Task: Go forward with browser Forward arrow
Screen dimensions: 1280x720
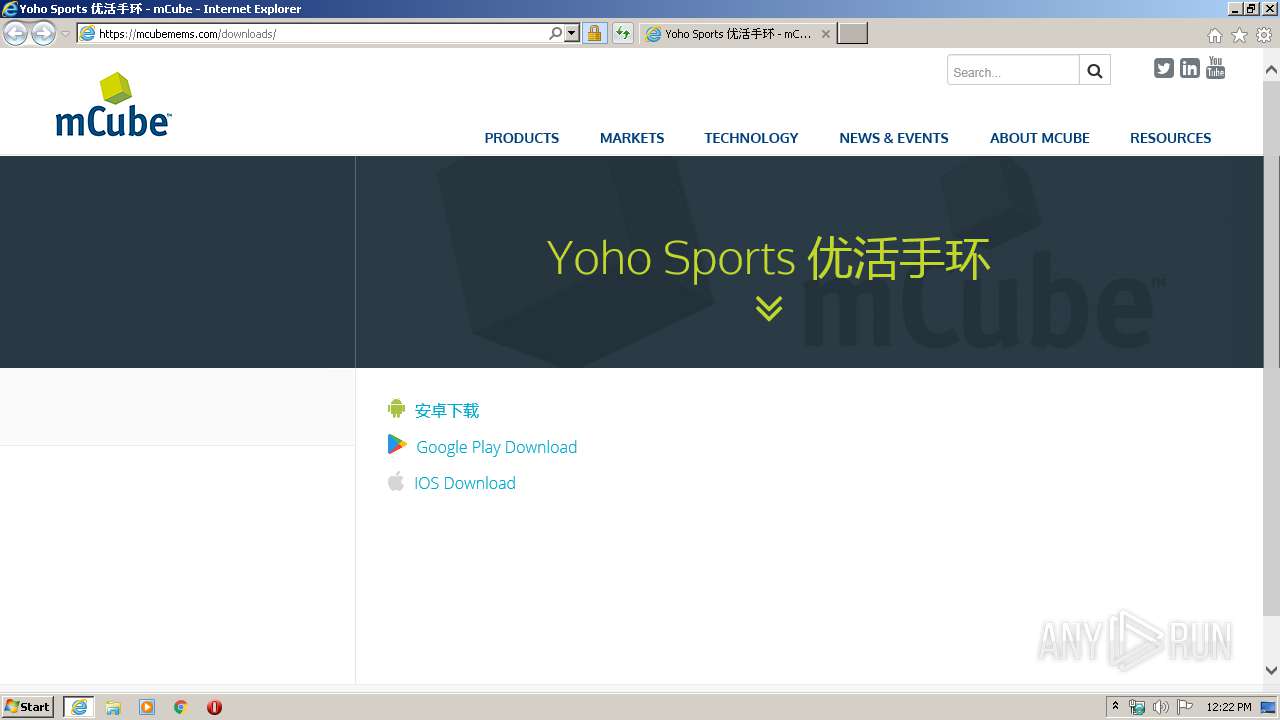Action: point(43,34)
